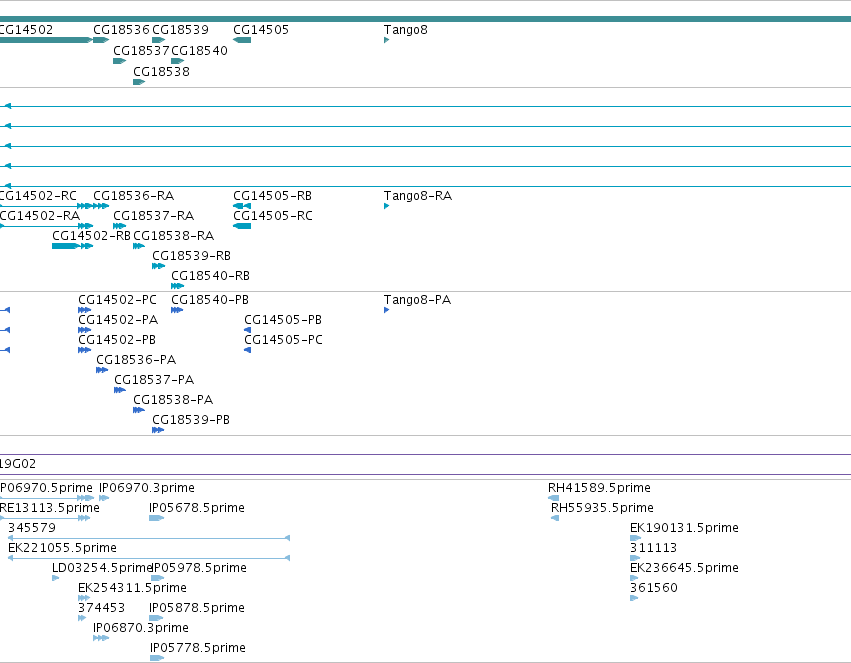Select protein CG14505-PC
Viewport: 851px width, 663px height.
pyautogui.click(x=283, y=340)
